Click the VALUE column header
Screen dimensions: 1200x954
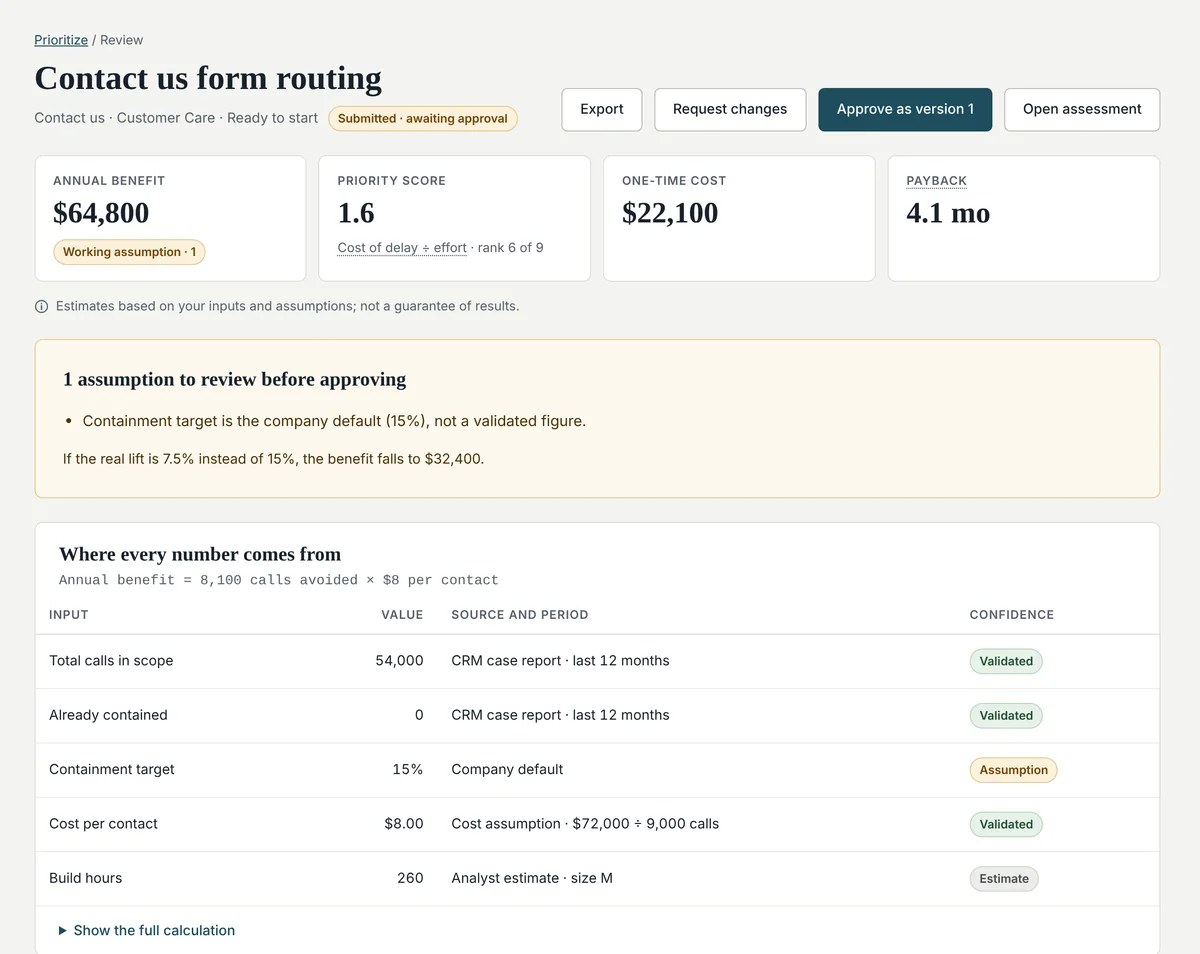click(402, 614)
